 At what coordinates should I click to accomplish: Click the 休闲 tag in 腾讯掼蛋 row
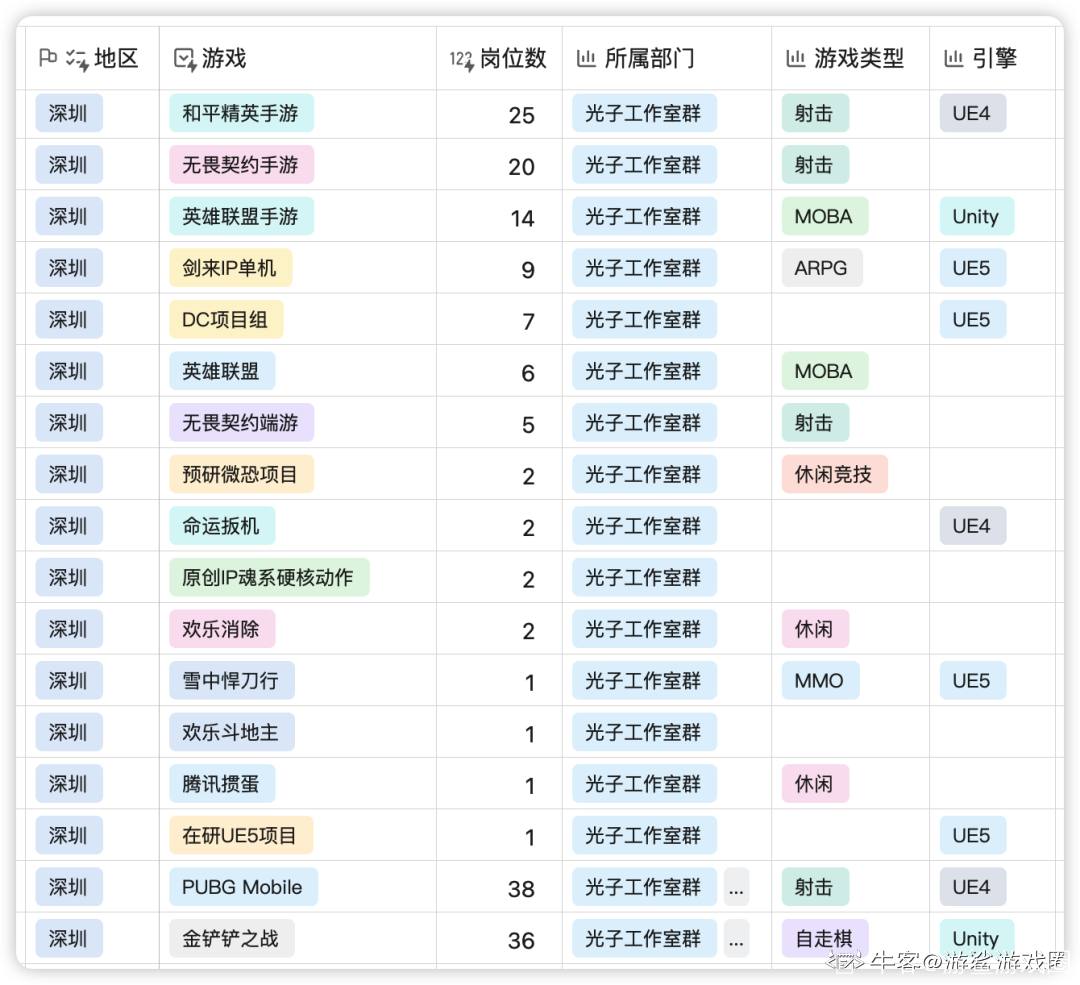pyautogui.click(x=815, y=784)
